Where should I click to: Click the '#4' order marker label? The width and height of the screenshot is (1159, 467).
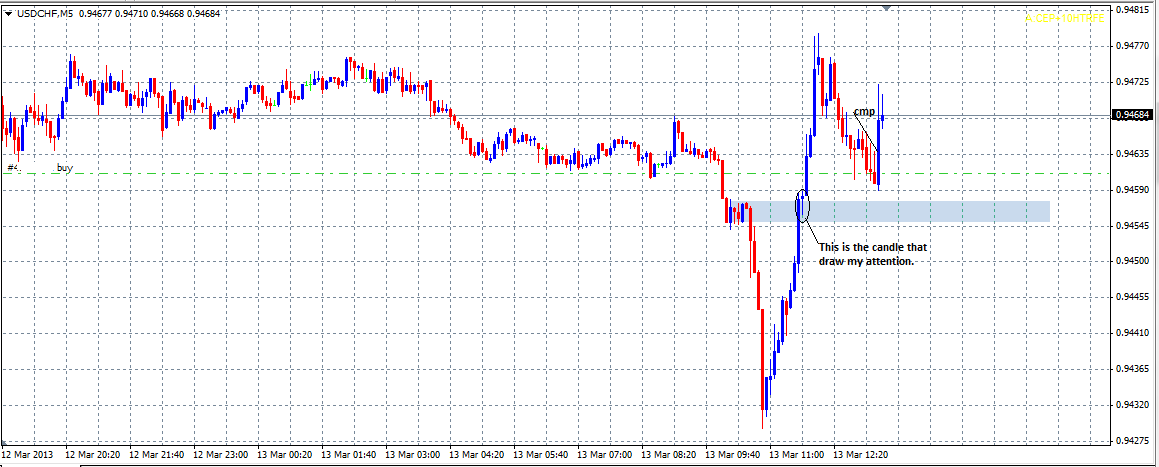tap(13, 168)
